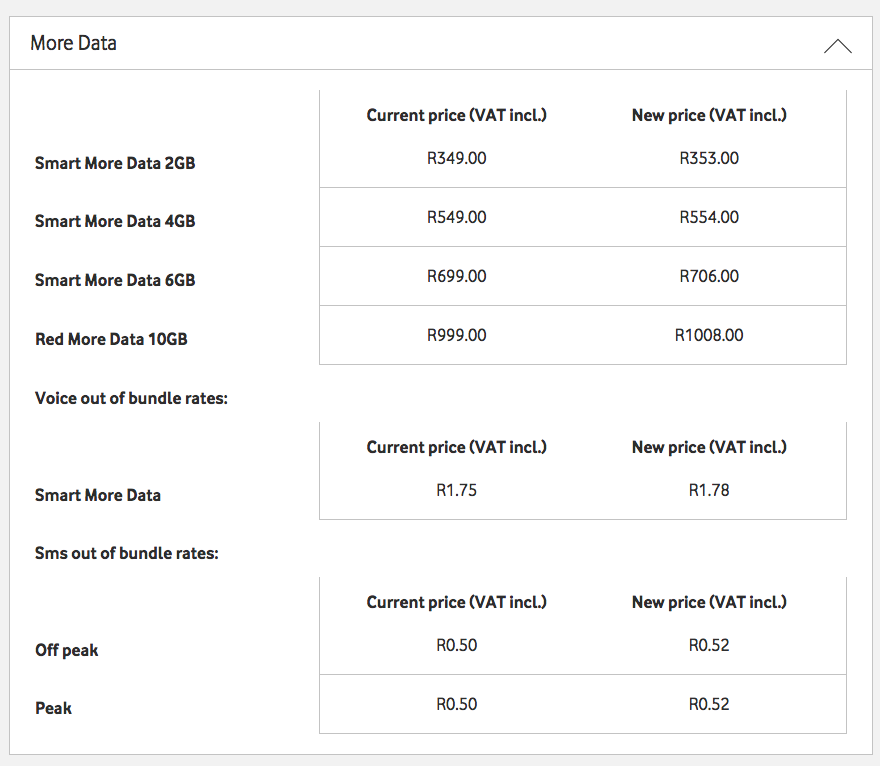Click Current price header in SMS table

456,602
